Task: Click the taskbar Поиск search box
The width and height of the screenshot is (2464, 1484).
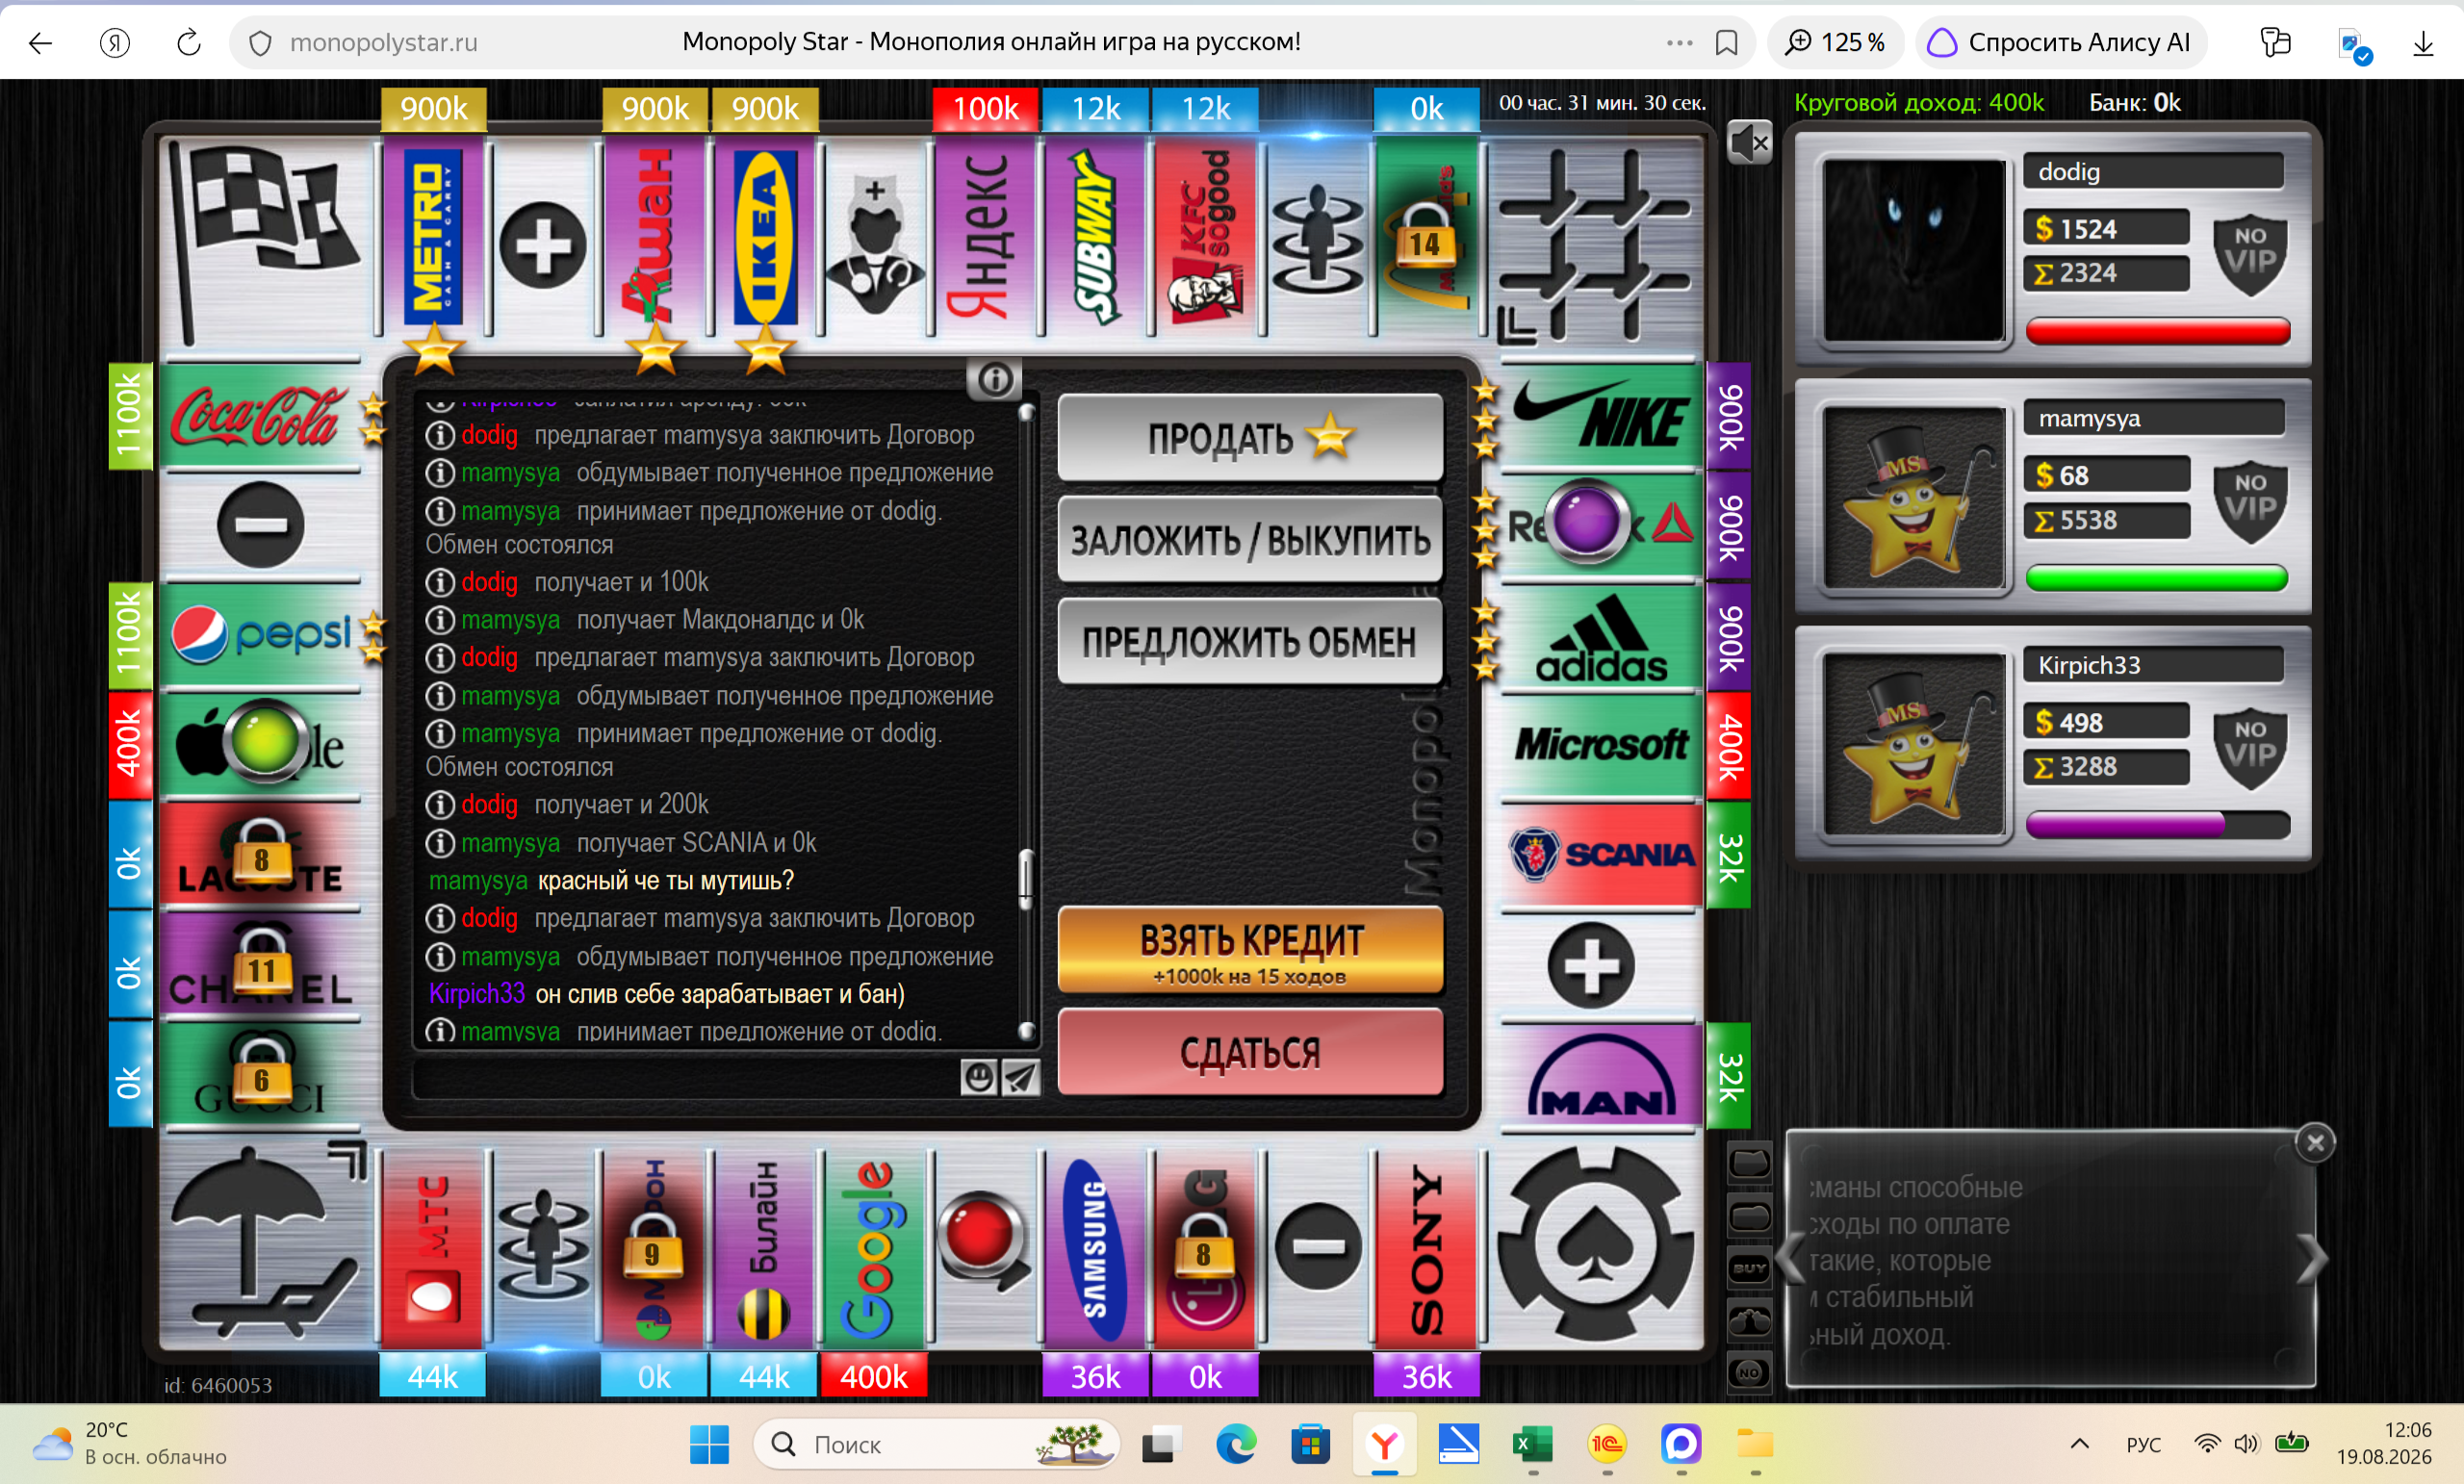Action: (935, 1444)
